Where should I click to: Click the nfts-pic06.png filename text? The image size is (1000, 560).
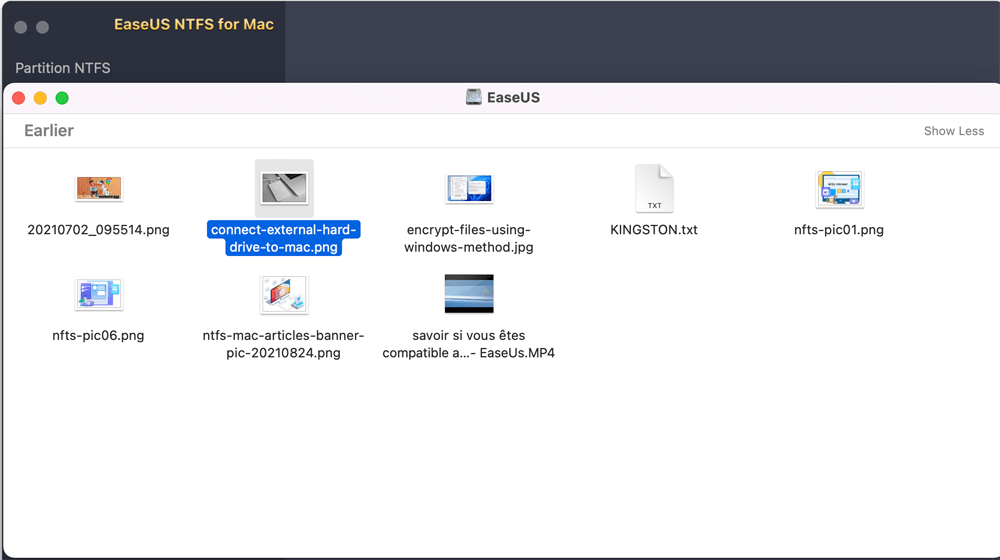[98, 336]
